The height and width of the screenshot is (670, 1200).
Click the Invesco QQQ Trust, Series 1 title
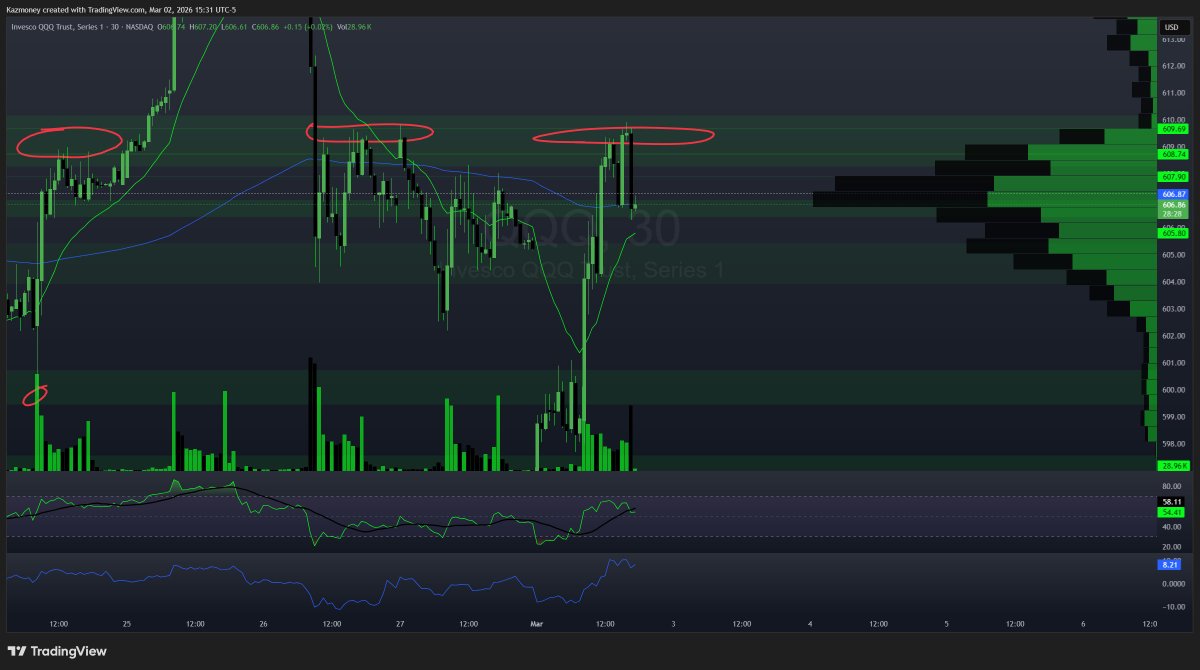click(57, 27)
